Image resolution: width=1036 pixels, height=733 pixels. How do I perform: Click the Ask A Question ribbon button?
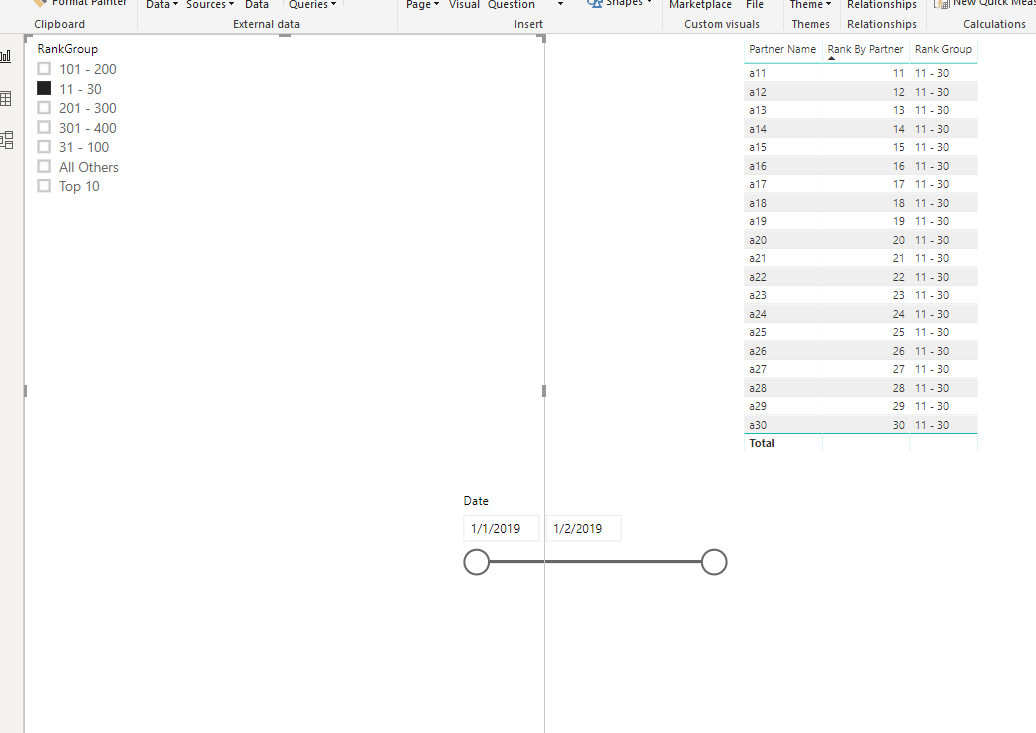511,5
